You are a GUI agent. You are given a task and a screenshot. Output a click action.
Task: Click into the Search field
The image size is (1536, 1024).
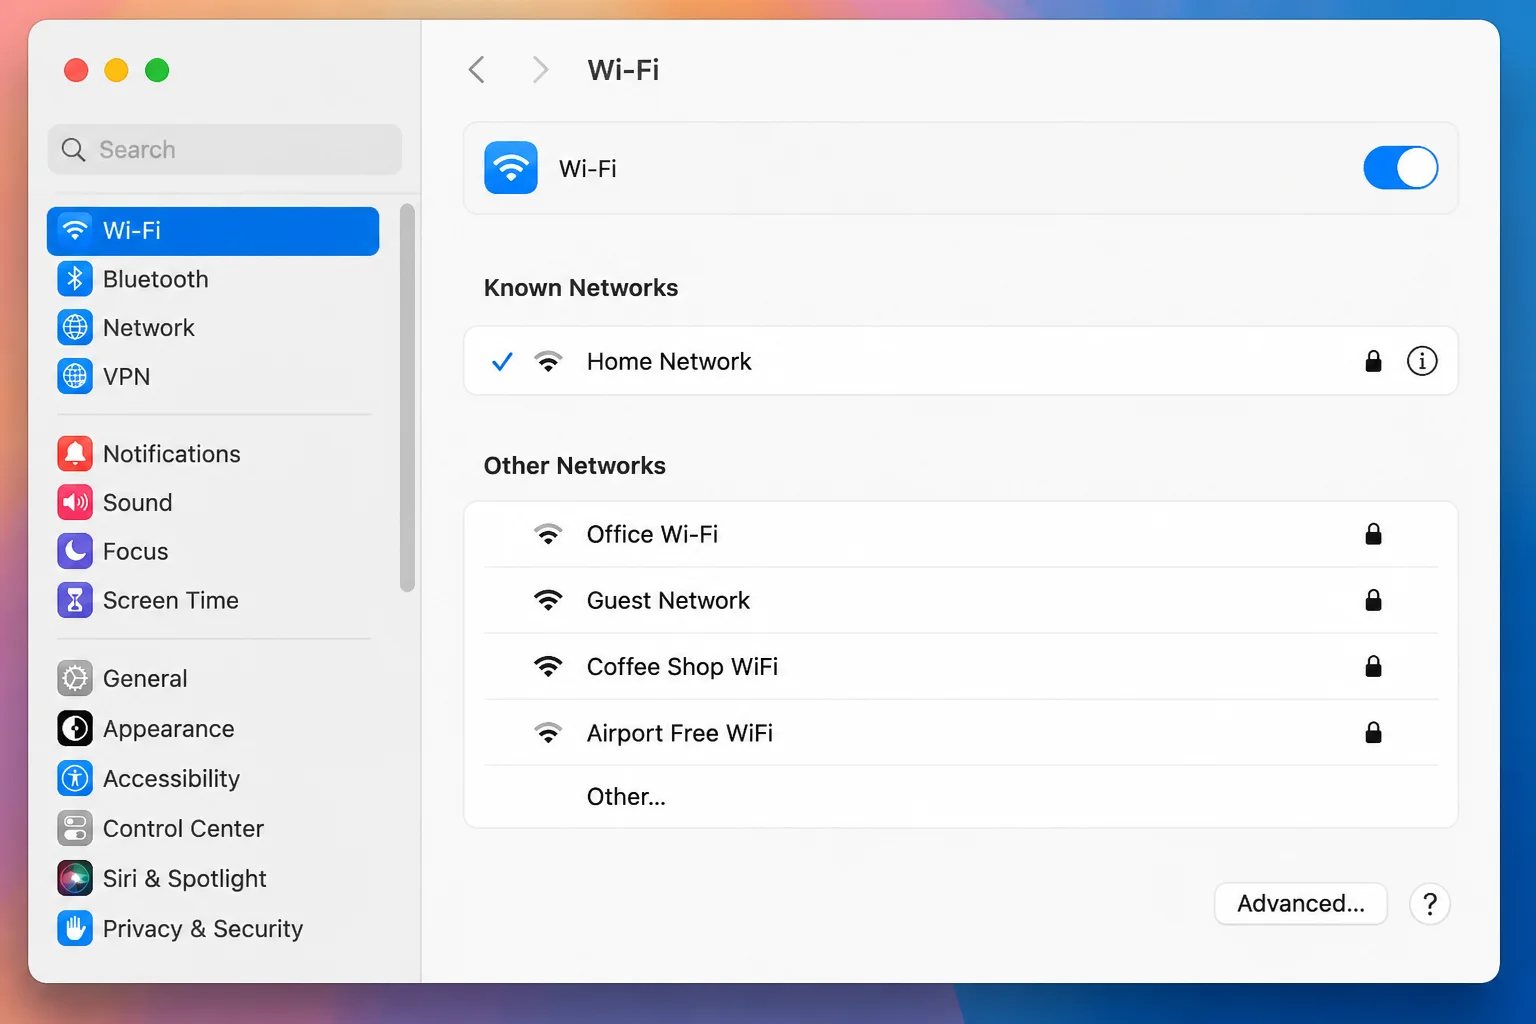click(225, 150)
